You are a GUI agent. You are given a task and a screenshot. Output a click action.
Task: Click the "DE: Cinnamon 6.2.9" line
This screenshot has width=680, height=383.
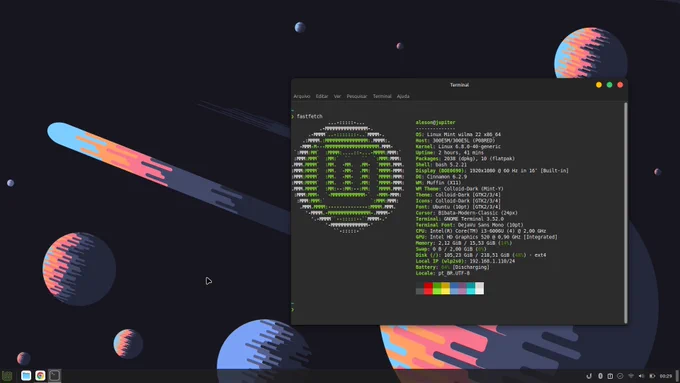click(x=441, y=177)
